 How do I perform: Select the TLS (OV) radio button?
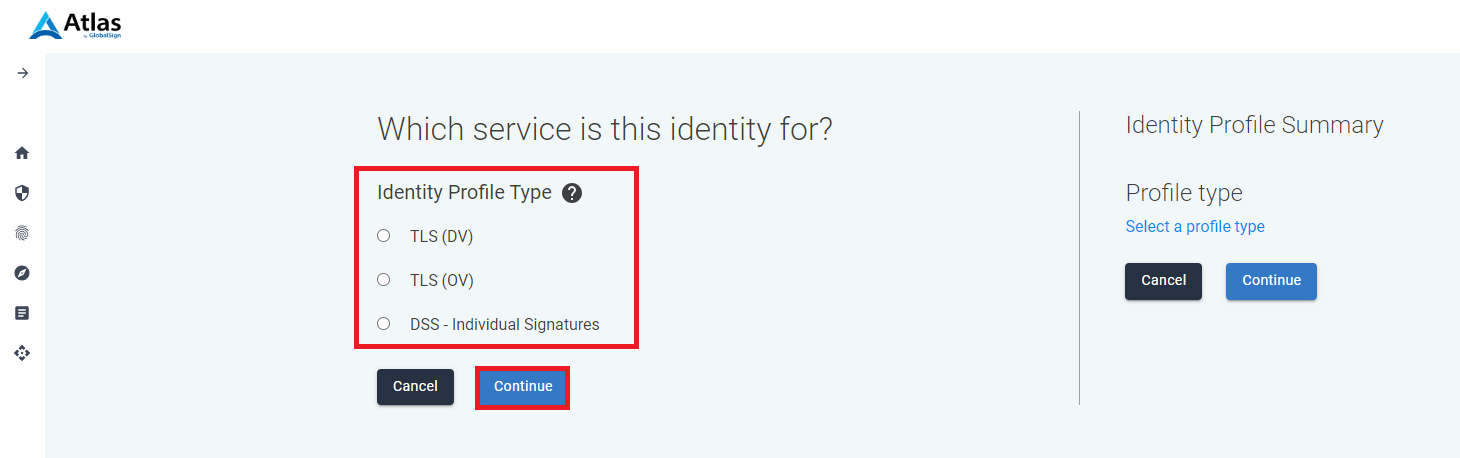tap(383, 280)
